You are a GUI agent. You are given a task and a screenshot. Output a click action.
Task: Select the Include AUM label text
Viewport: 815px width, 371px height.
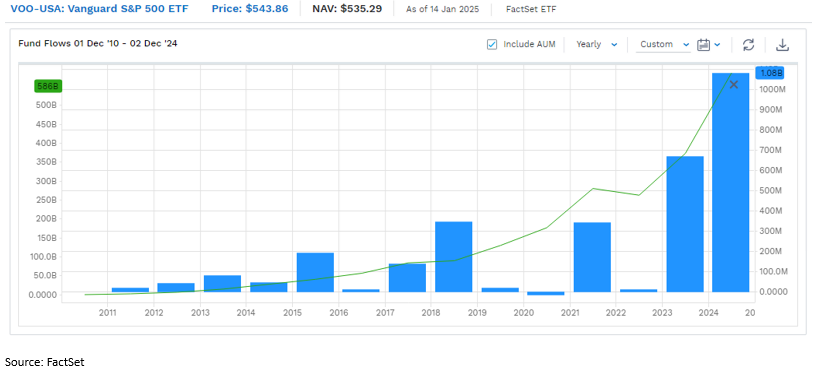(529, 45)
